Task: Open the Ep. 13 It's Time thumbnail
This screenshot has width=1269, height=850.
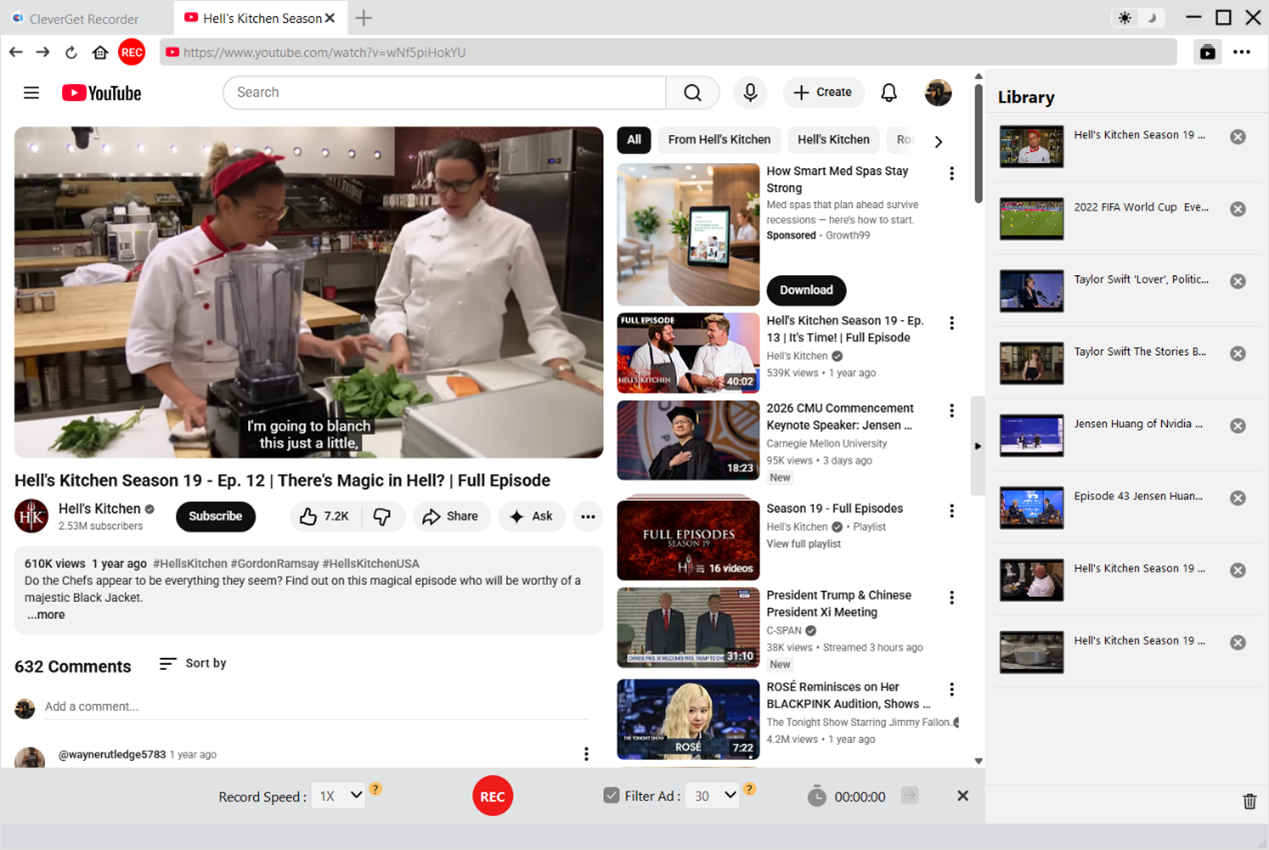Action: point(688,353)
